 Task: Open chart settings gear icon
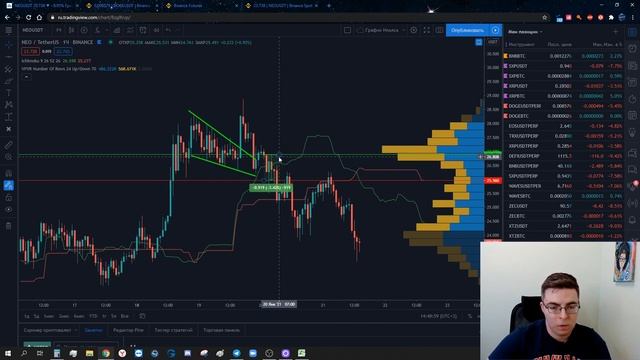click(413, 30)
